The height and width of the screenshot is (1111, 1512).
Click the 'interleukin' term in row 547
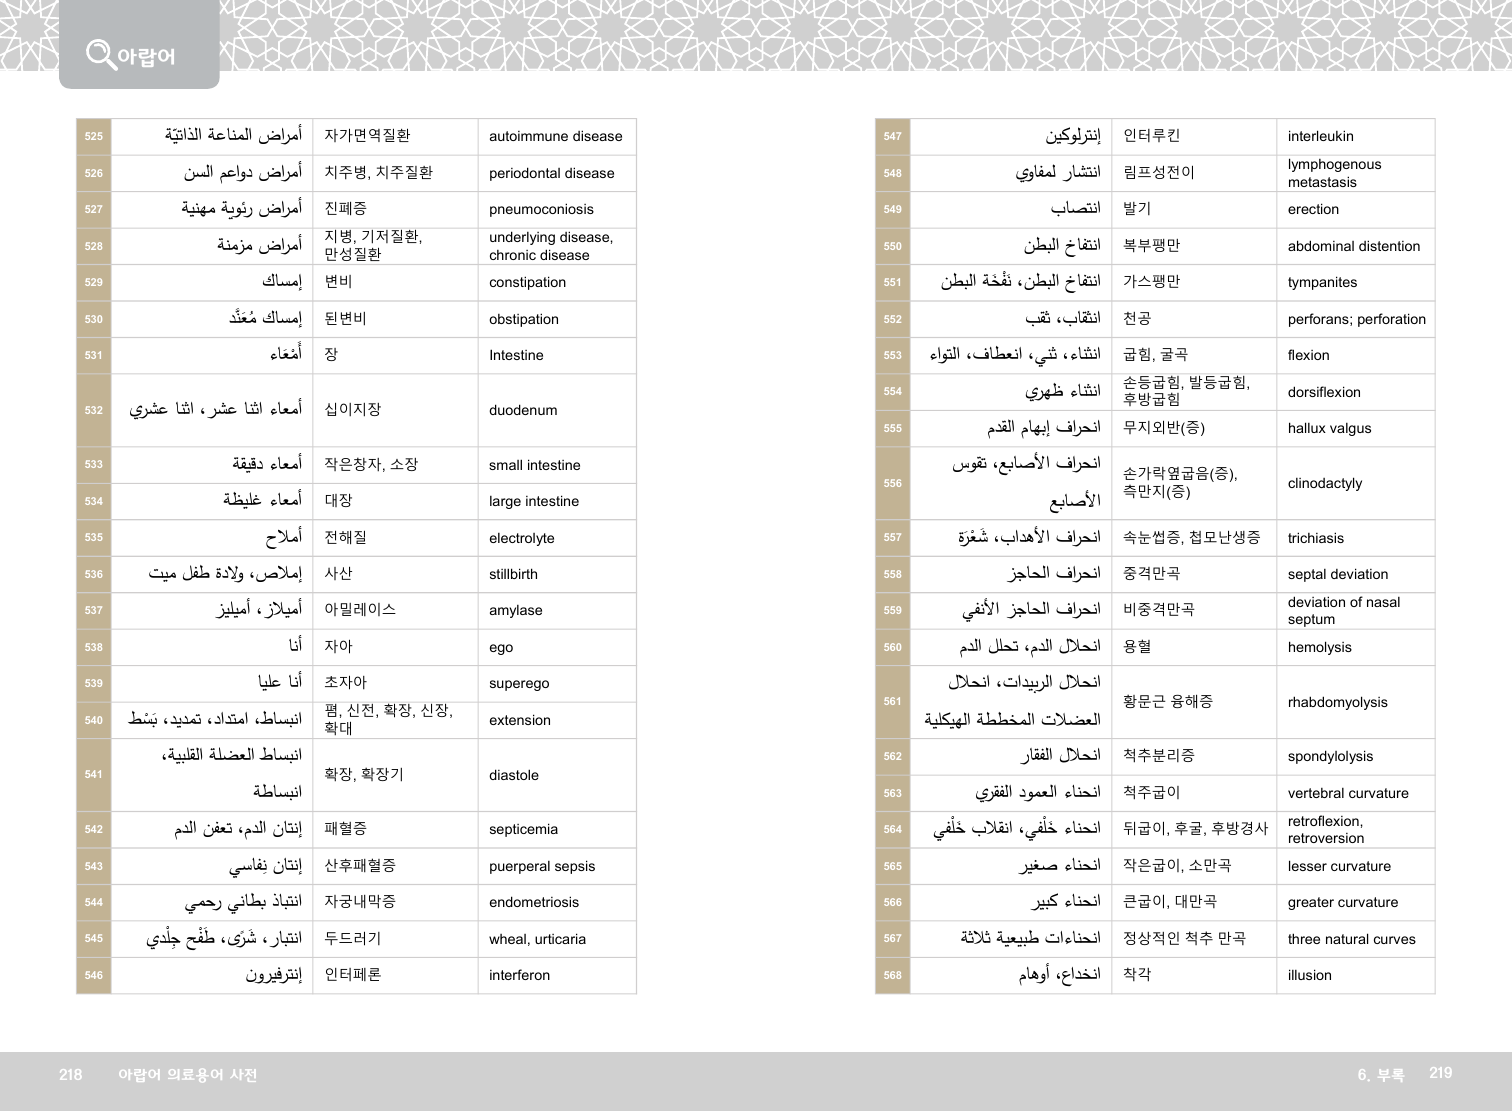pyautogui.click(x=1320, y=137)
